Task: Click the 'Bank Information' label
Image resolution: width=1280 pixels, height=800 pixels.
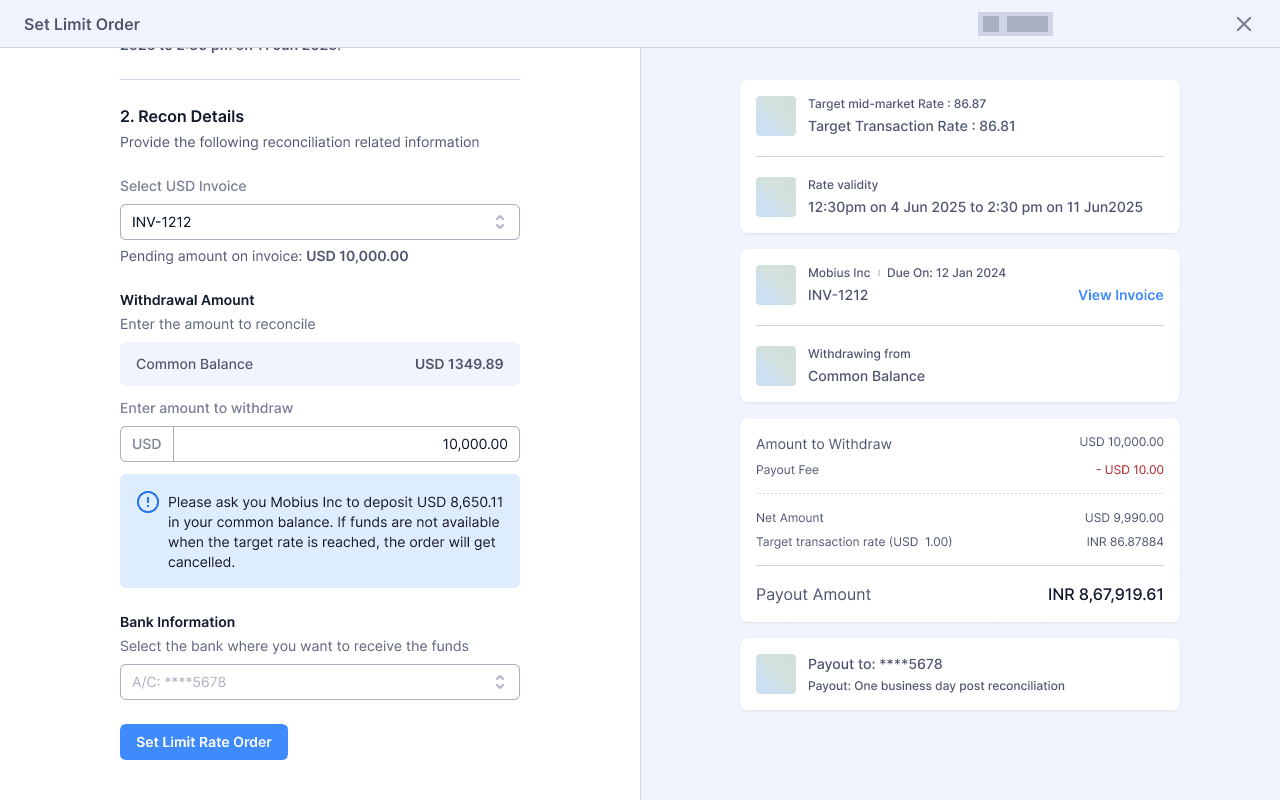Action: click(x=178, y=622)
